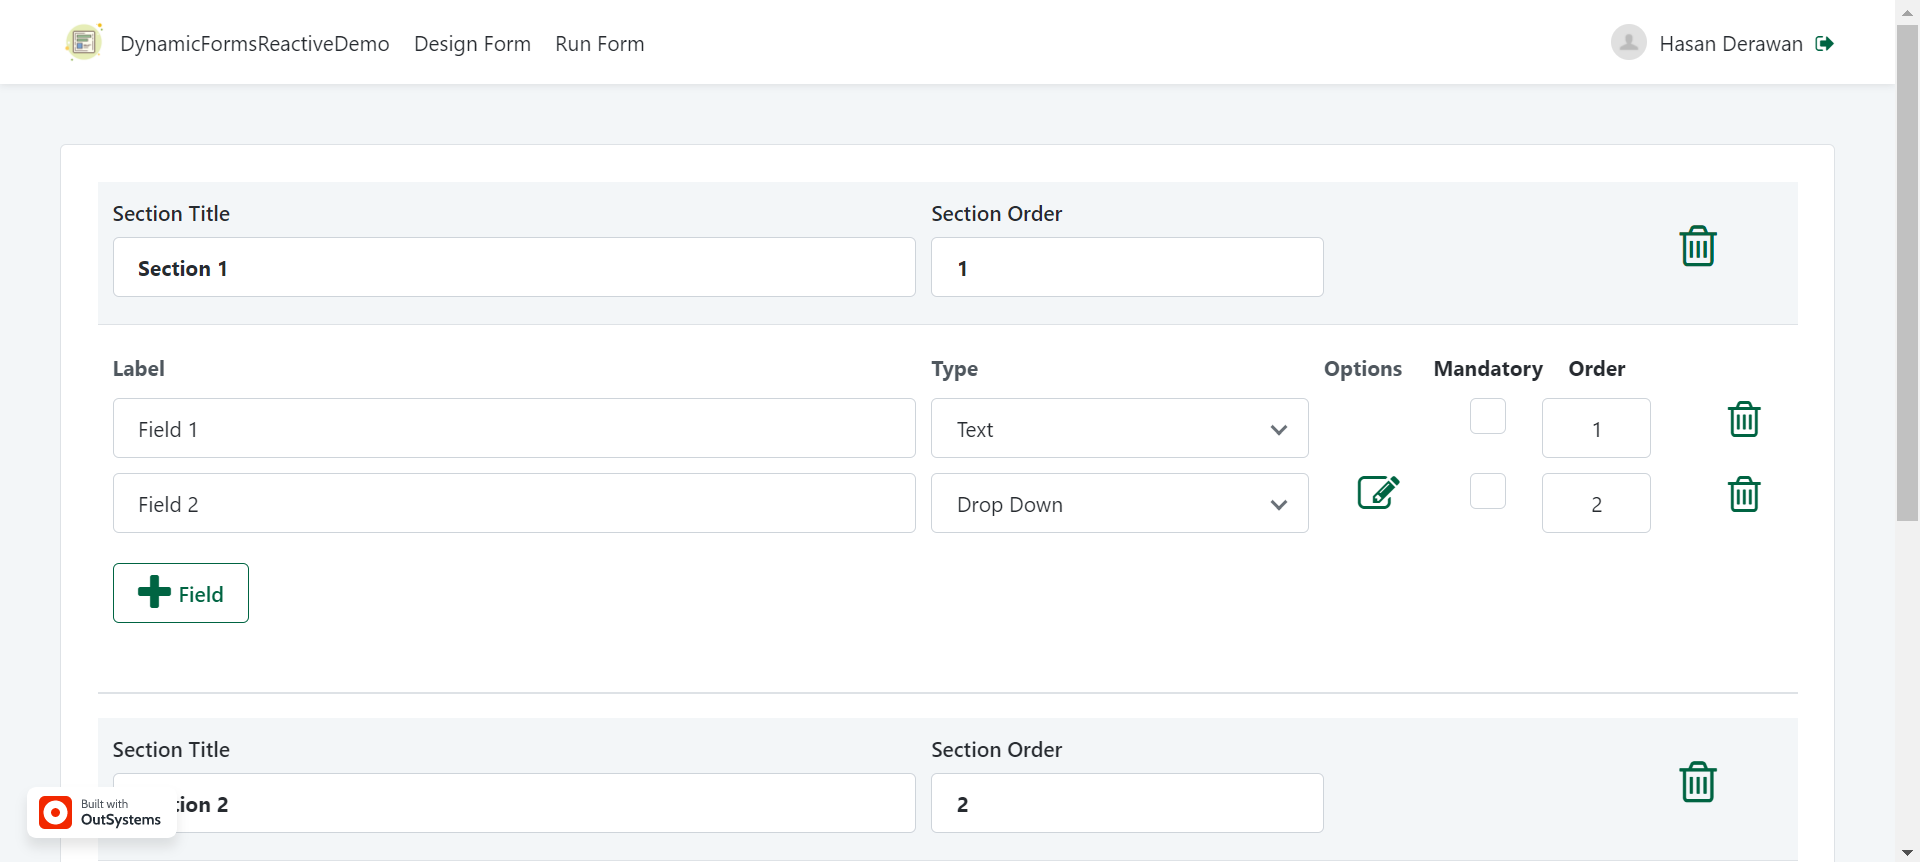Click the scrollbar down arrow
Viewport: 1920px width, 862px height.
point(1907,853)
